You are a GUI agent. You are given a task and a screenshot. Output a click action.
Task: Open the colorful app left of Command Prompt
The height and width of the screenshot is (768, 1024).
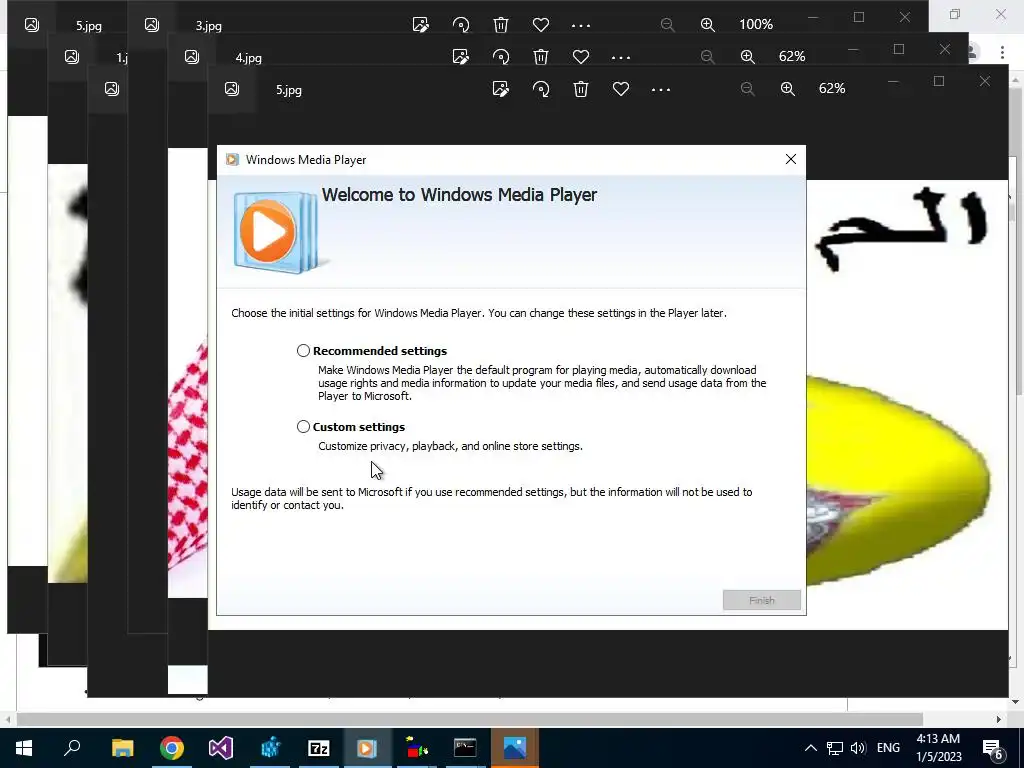point(416,748)
